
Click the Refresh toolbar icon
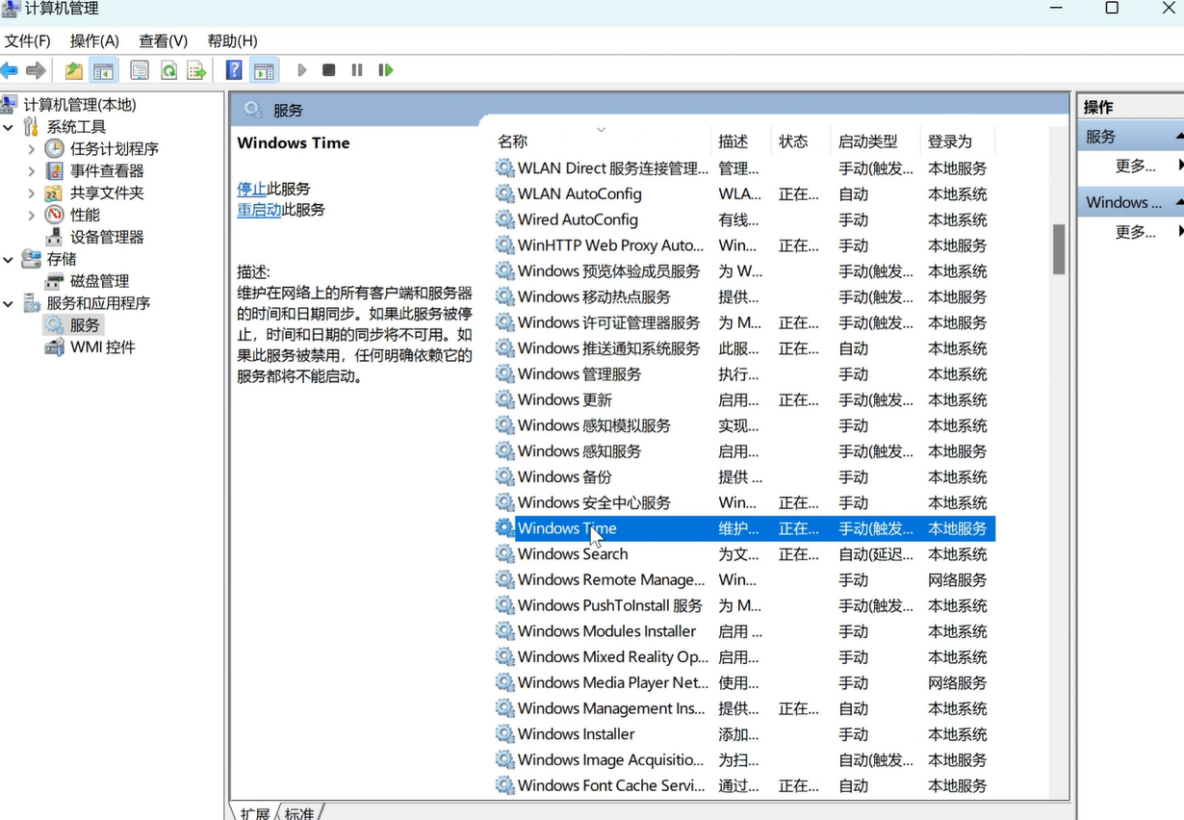(x=168, y=70)
